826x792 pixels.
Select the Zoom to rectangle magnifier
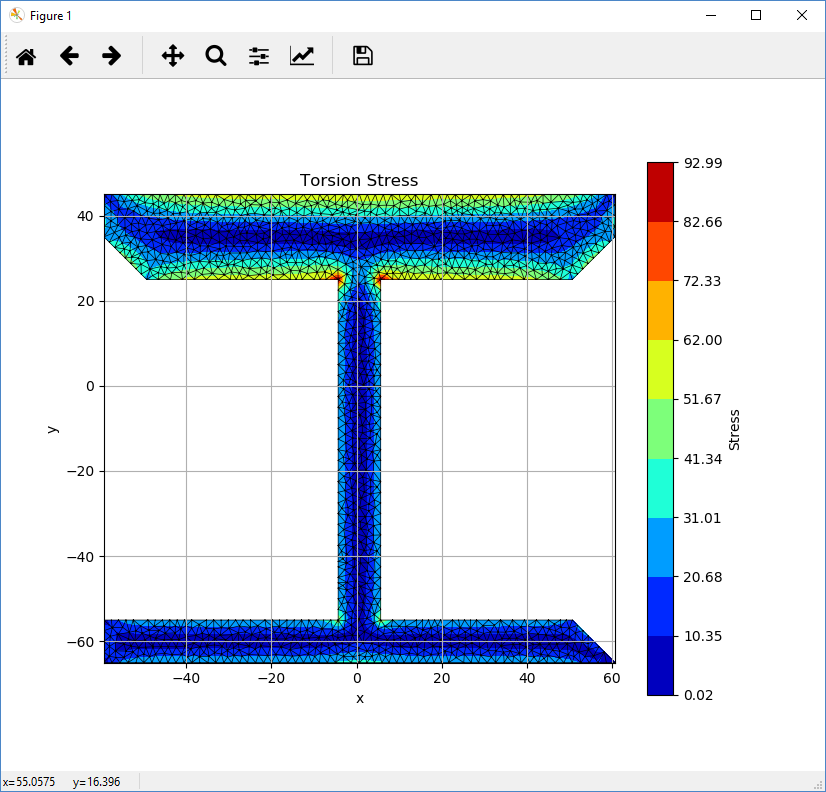(216, 56)
